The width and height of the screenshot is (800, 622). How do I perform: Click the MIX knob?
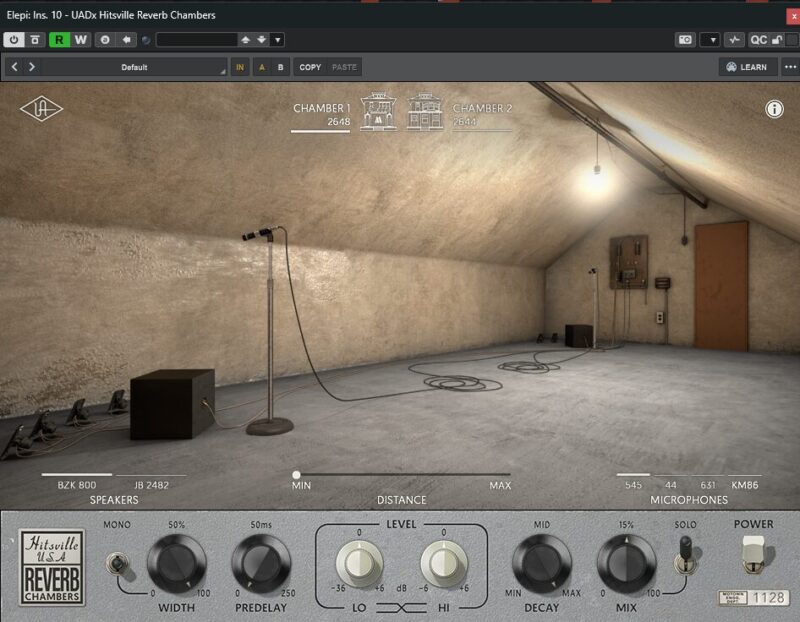coord(627,564)
